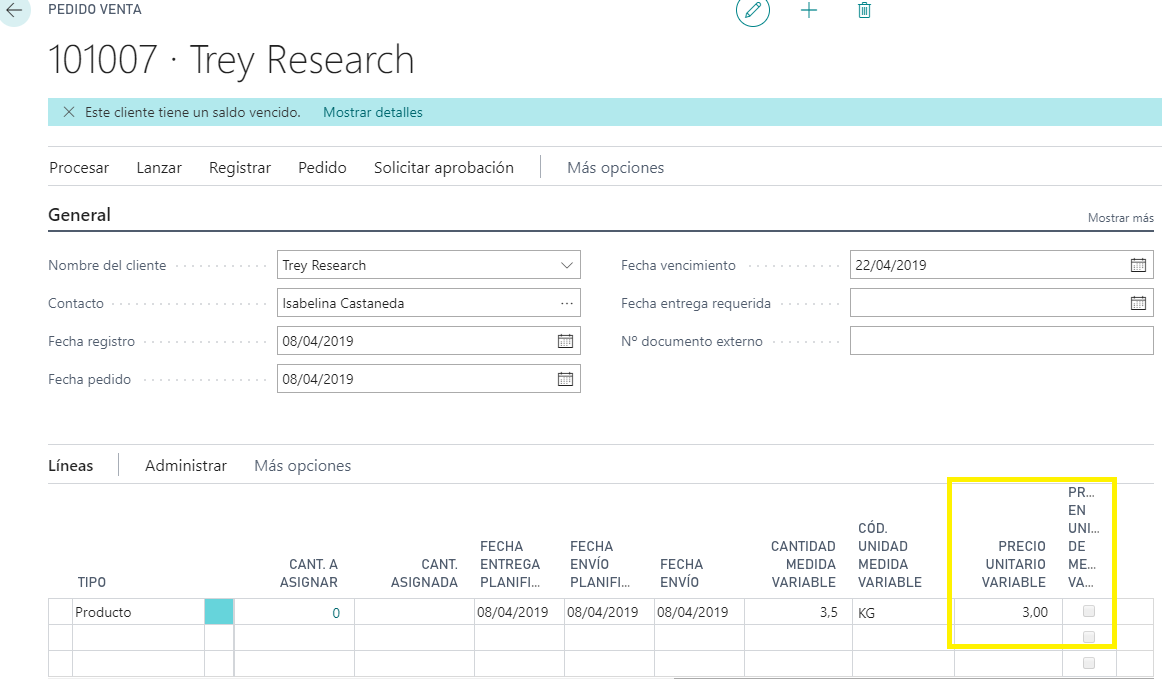This screenshot has width=1162, height=679.
Task: Click Solicitar aprobación menu
Action: pyautogui.click(x=444, y=168)
